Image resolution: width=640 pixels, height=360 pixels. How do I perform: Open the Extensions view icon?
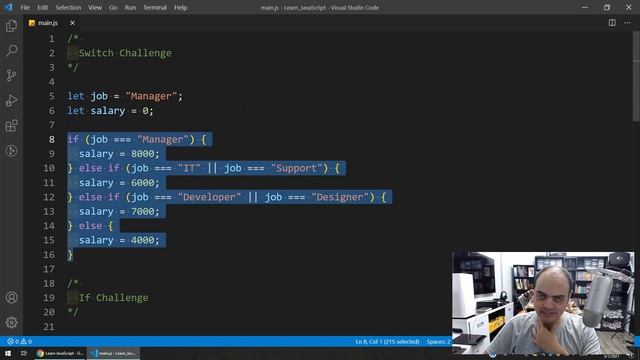[11, 126]
